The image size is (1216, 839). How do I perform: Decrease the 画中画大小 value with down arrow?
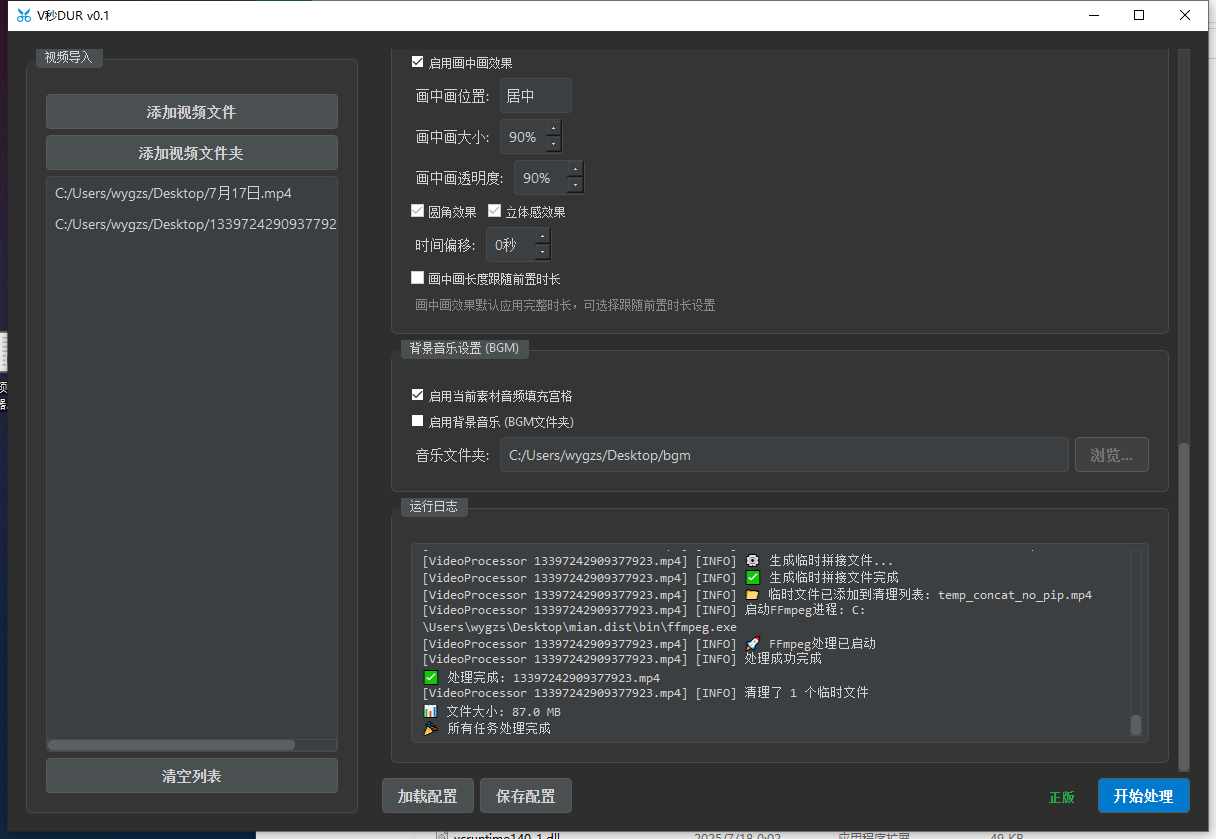553,145
